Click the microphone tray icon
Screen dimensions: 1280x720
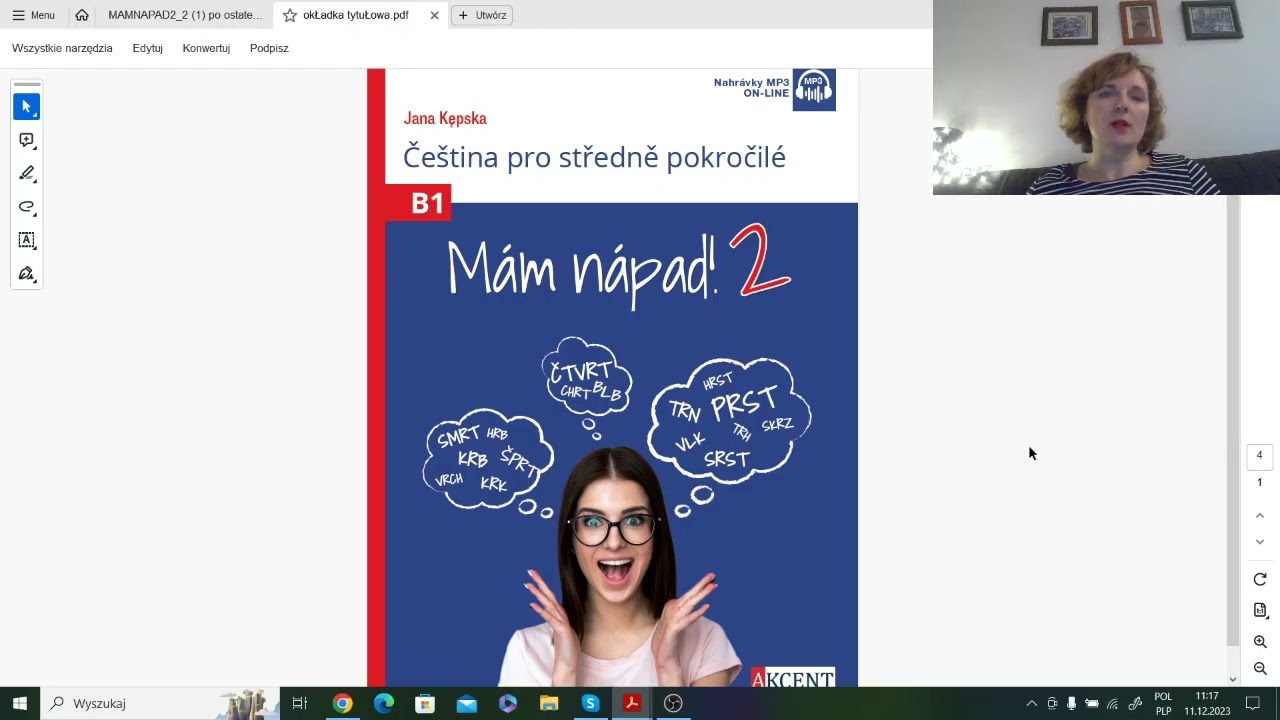1071,703
